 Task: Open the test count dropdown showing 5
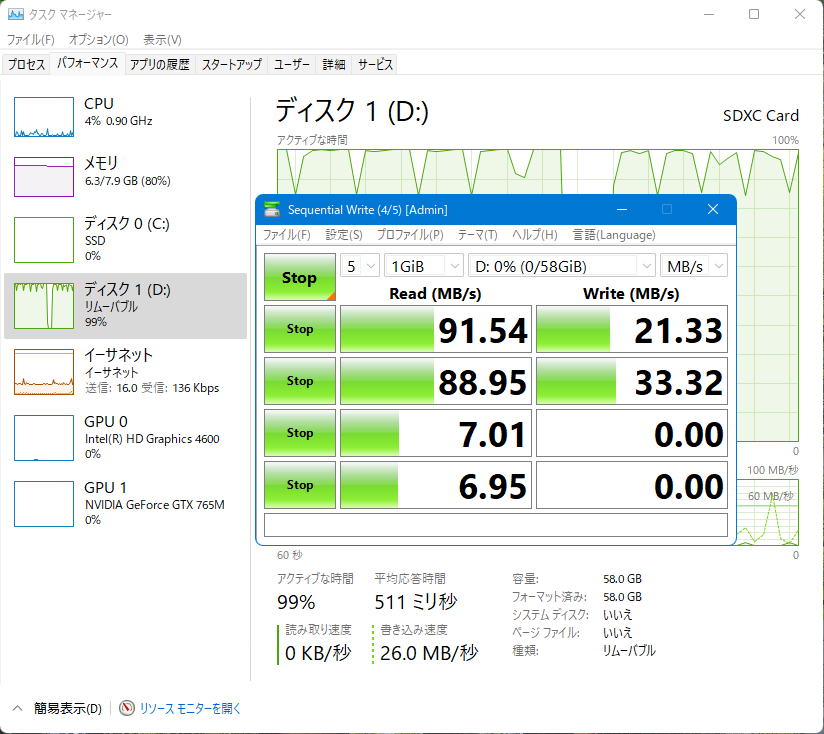(x=360, y=266)
